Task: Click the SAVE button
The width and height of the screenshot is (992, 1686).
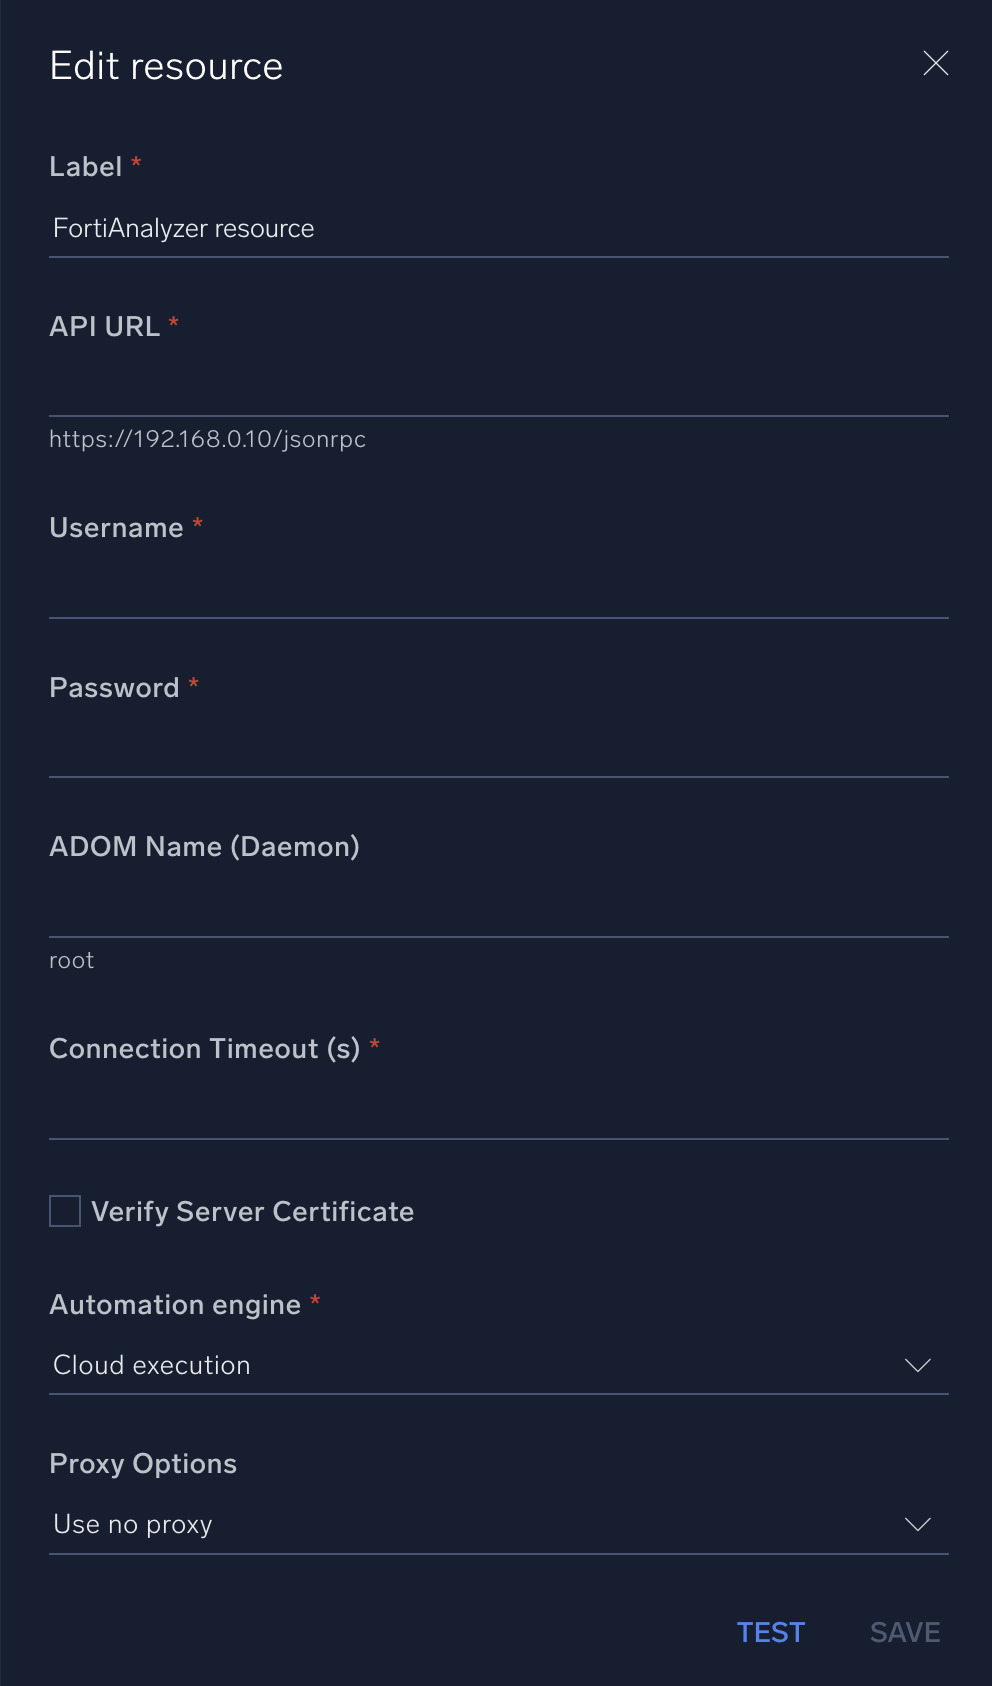Action: tap(903, 1631)
